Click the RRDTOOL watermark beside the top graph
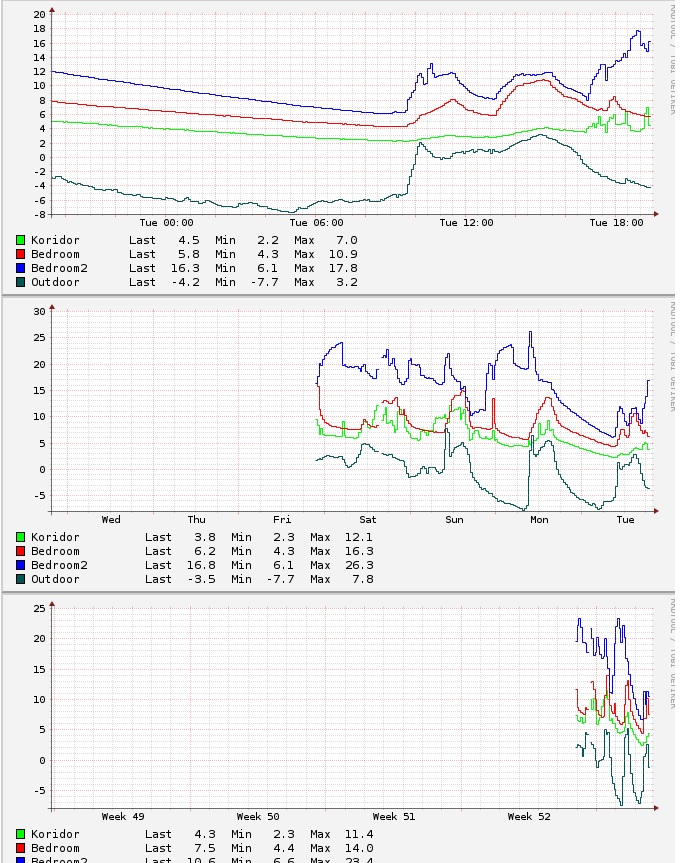Screen dimensions: 680x863 (672, 40)
